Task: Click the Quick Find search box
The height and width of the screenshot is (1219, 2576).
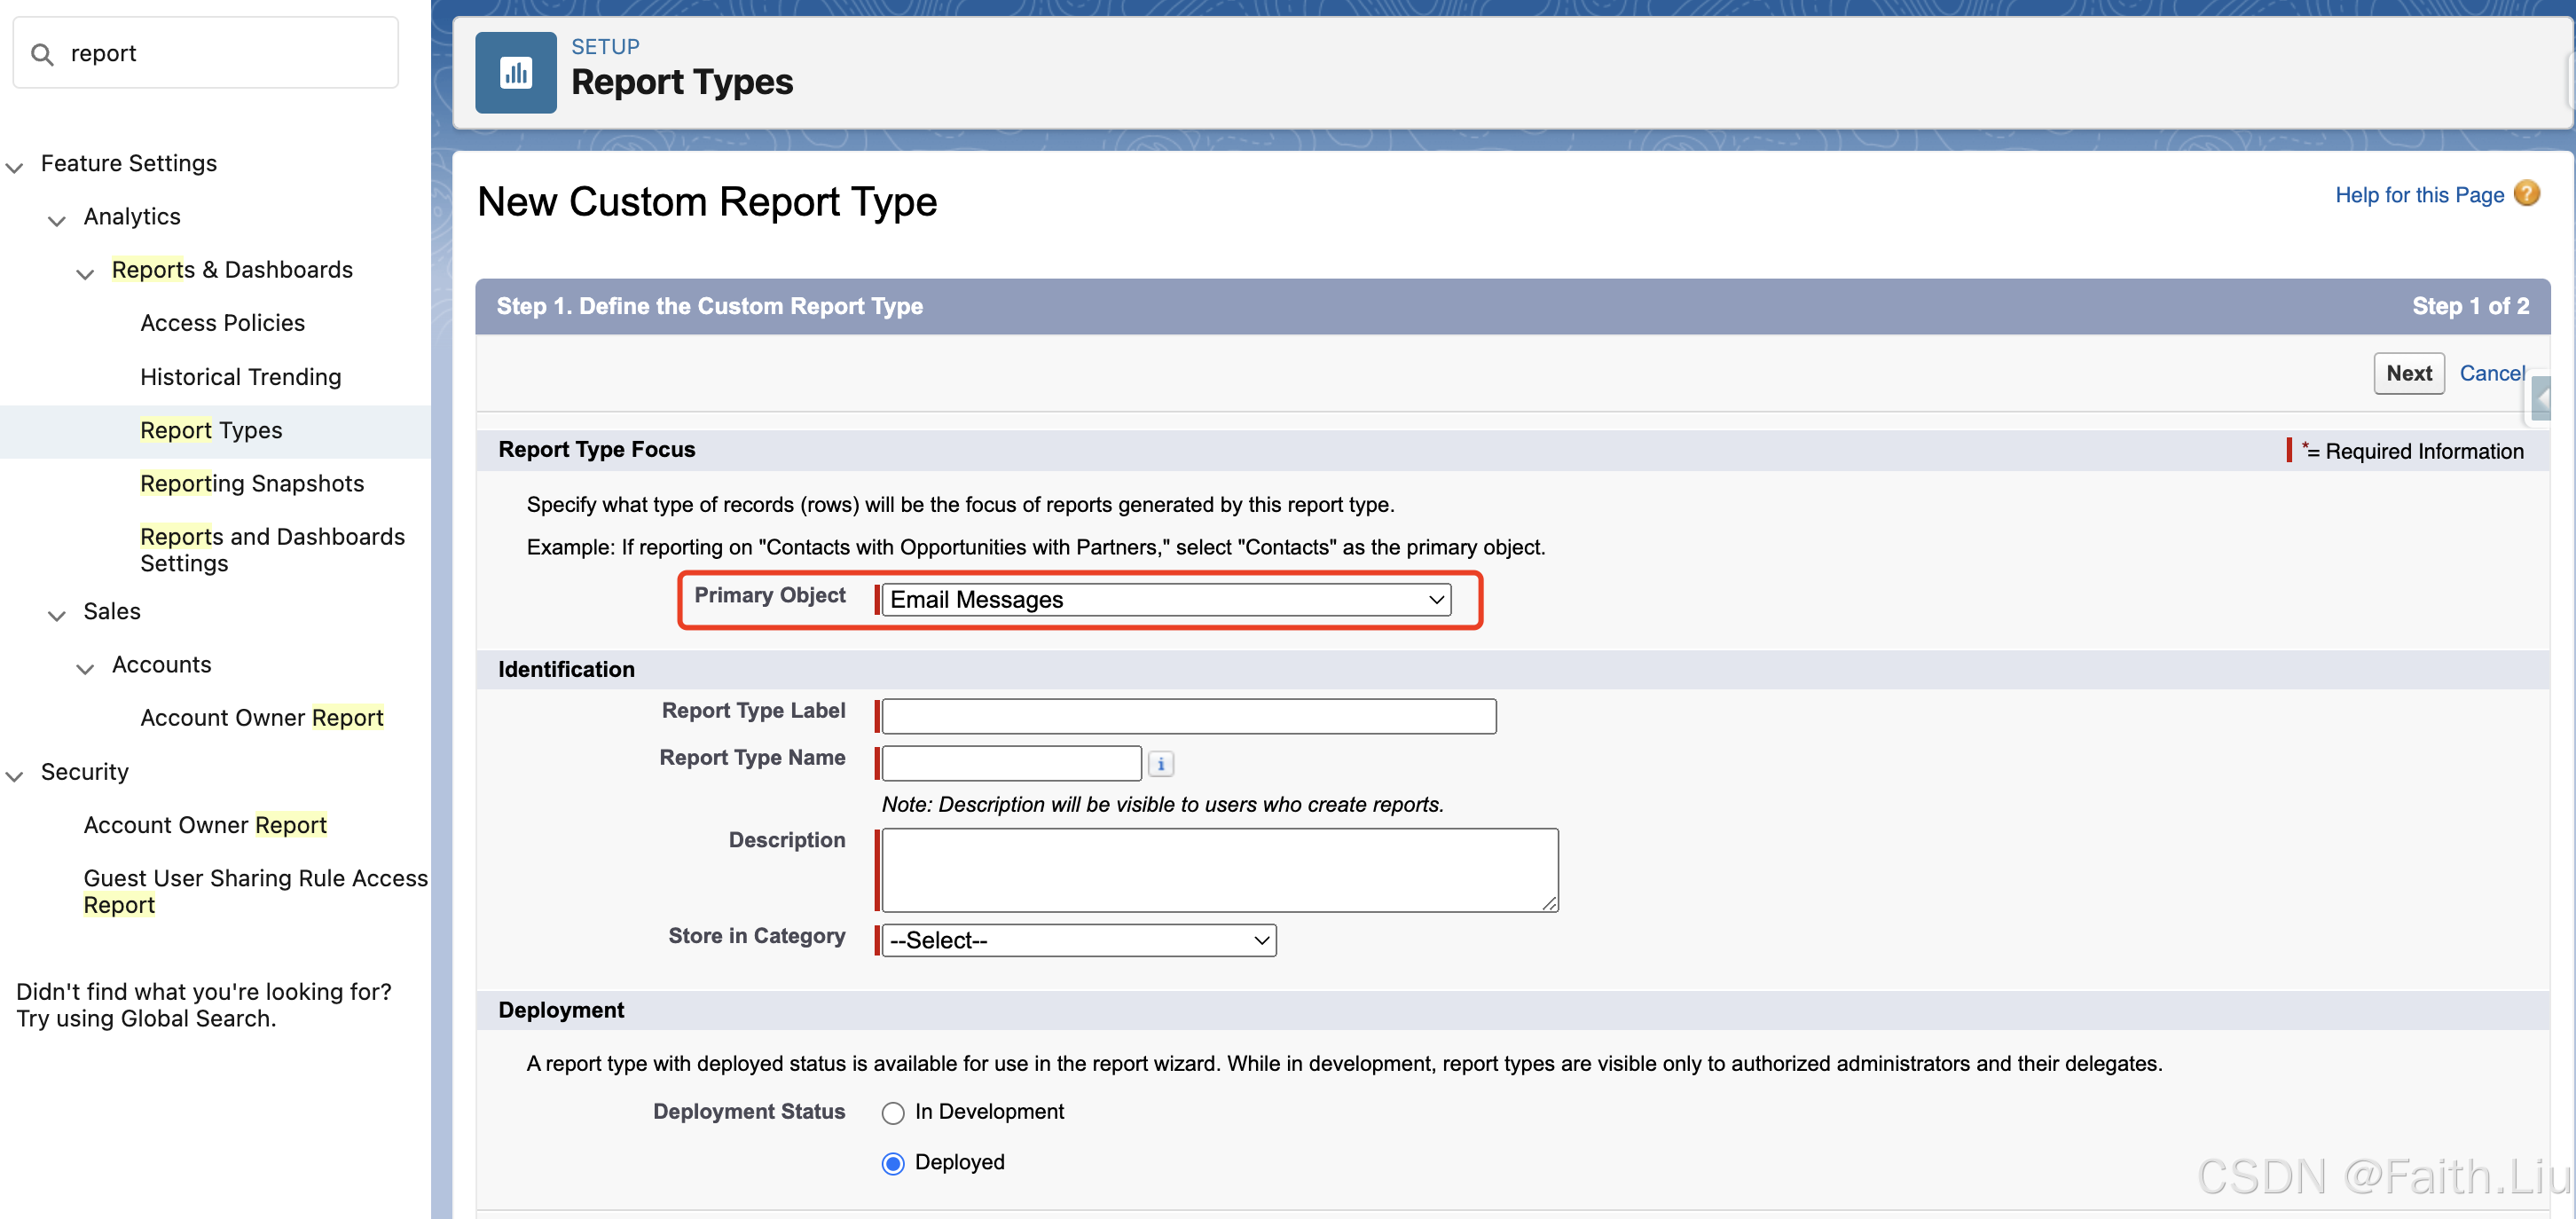Action: (x=205, y=53)
